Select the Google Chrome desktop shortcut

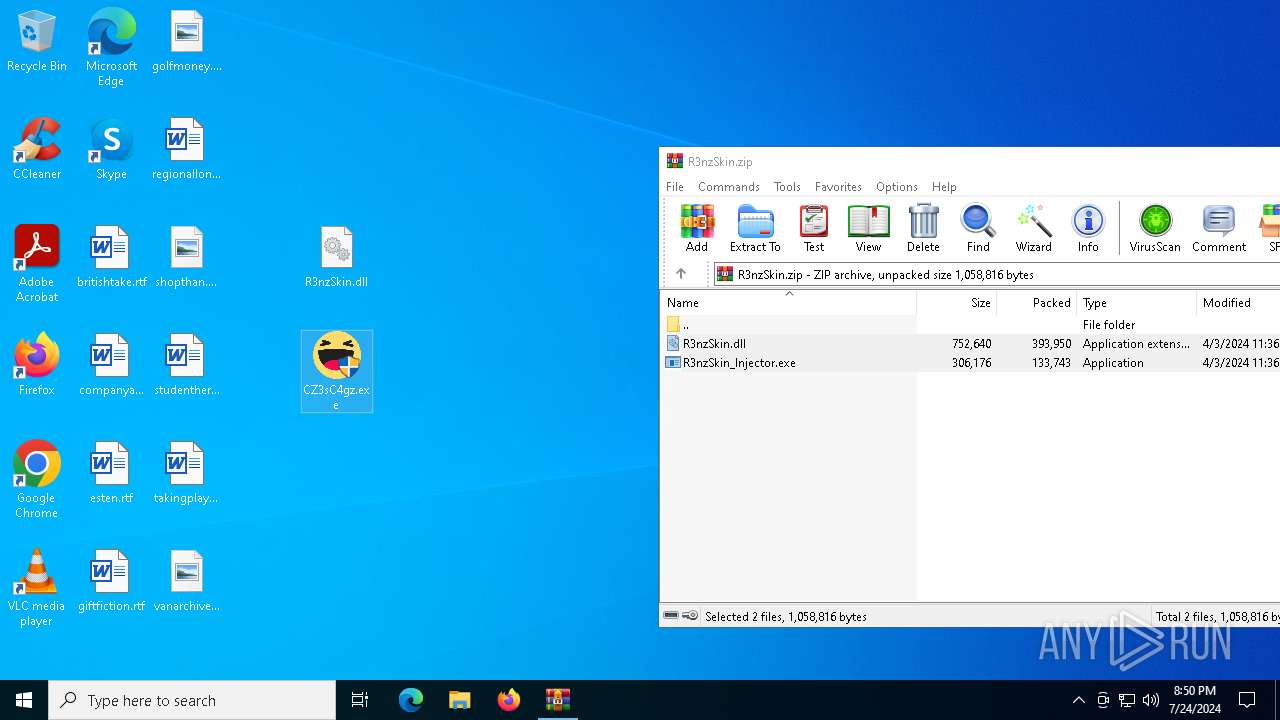coord(37,480)
